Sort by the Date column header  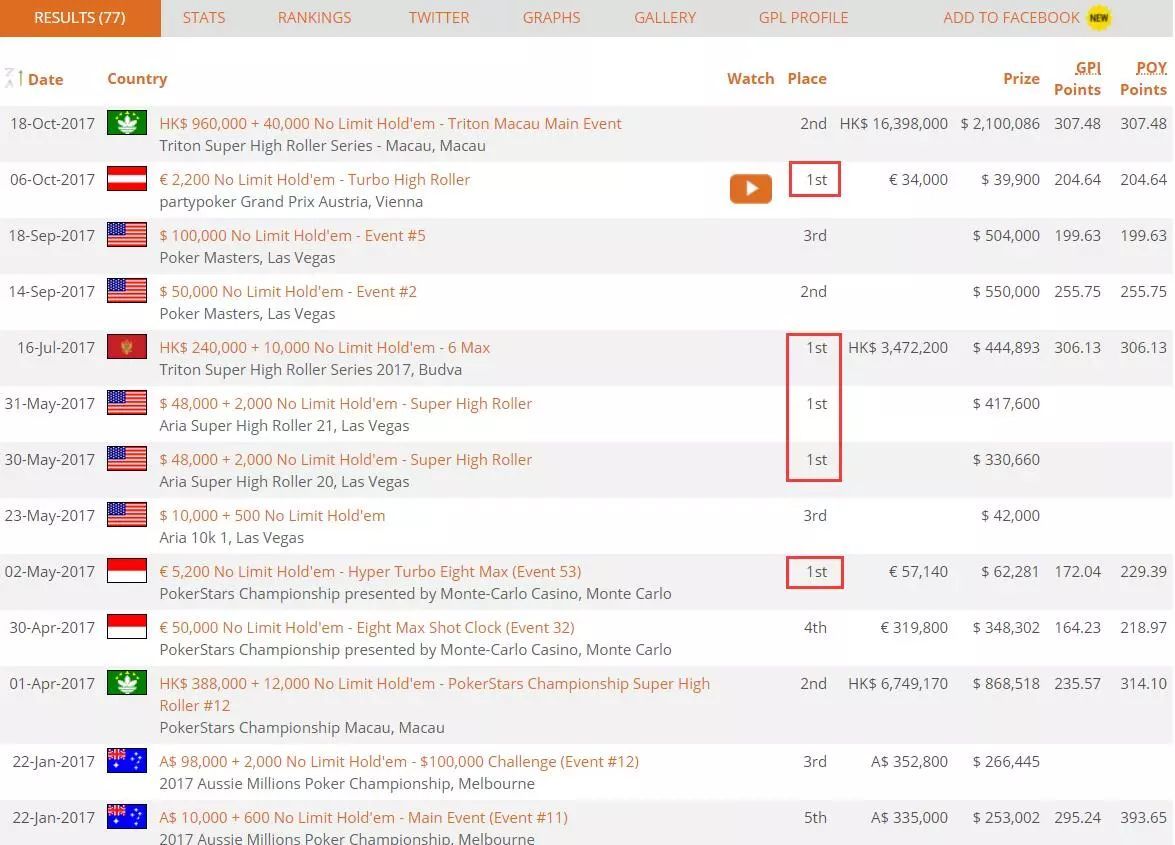(46, 79)
